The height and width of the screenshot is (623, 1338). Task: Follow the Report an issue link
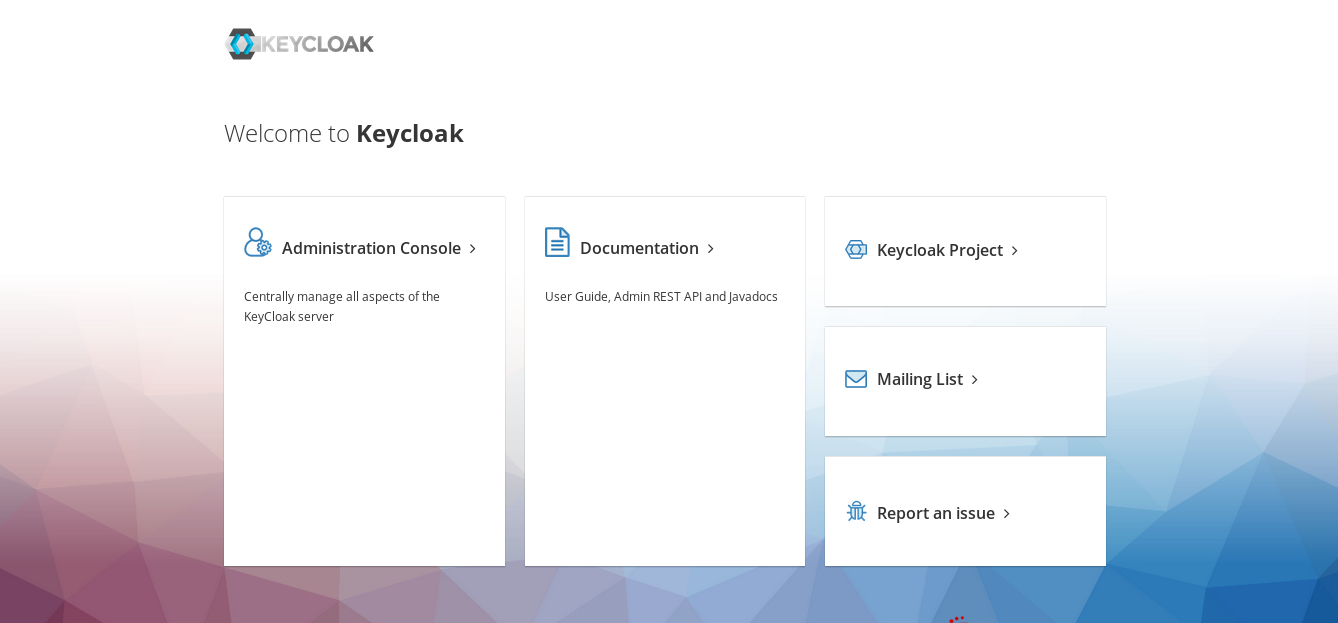(936, 513)
